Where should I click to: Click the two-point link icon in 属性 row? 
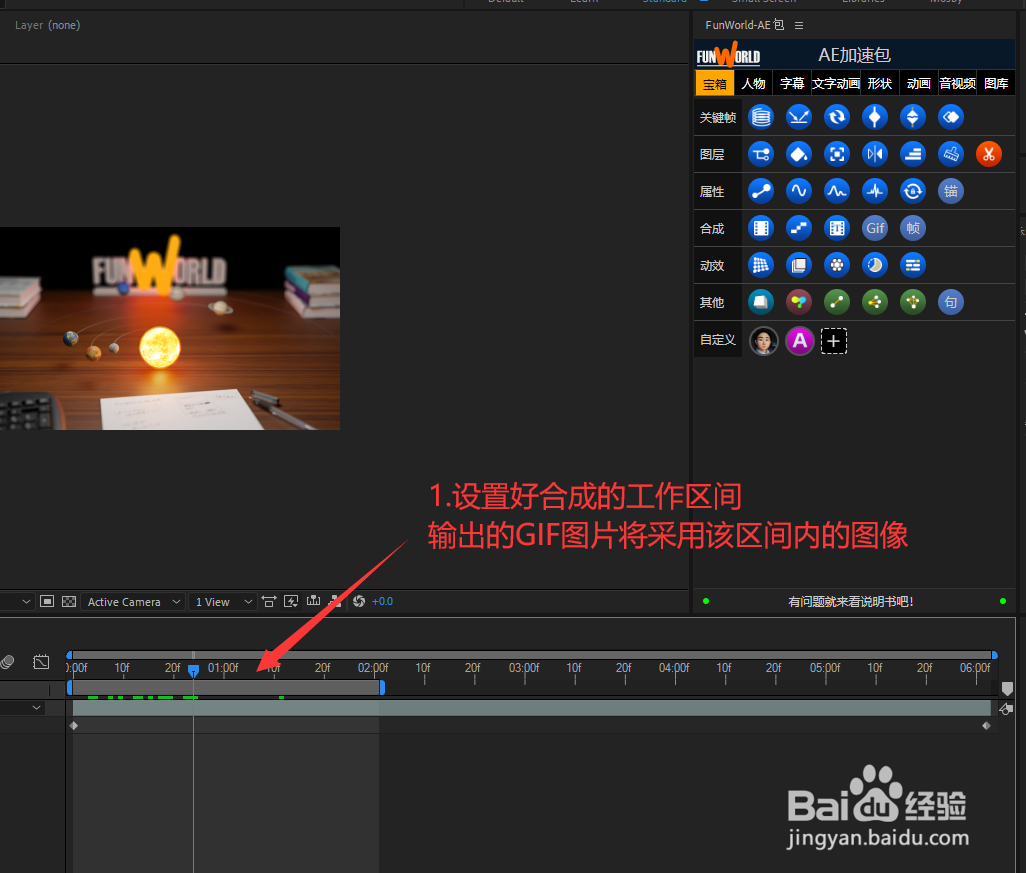pyautogui.click(x=760, y=191)
